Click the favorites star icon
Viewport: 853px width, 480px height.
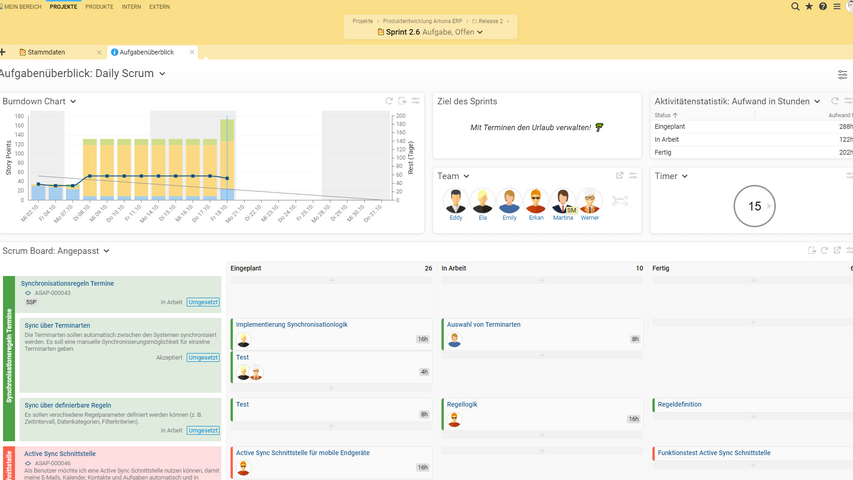[x=809, y=7]
